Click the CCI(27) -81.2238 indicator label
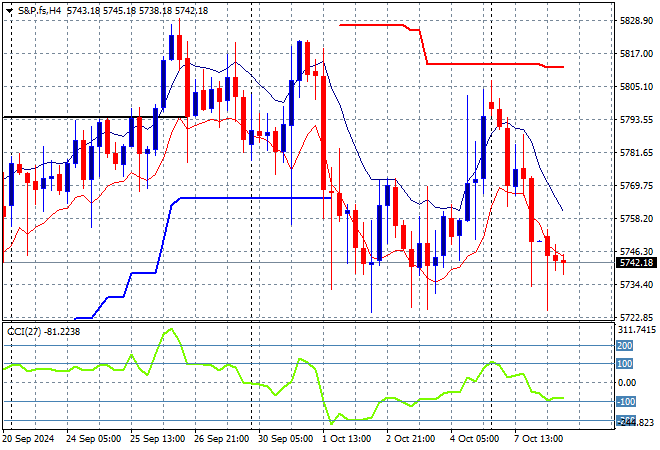Viewport: 660px width, 450px height. [x=44, y=332]
